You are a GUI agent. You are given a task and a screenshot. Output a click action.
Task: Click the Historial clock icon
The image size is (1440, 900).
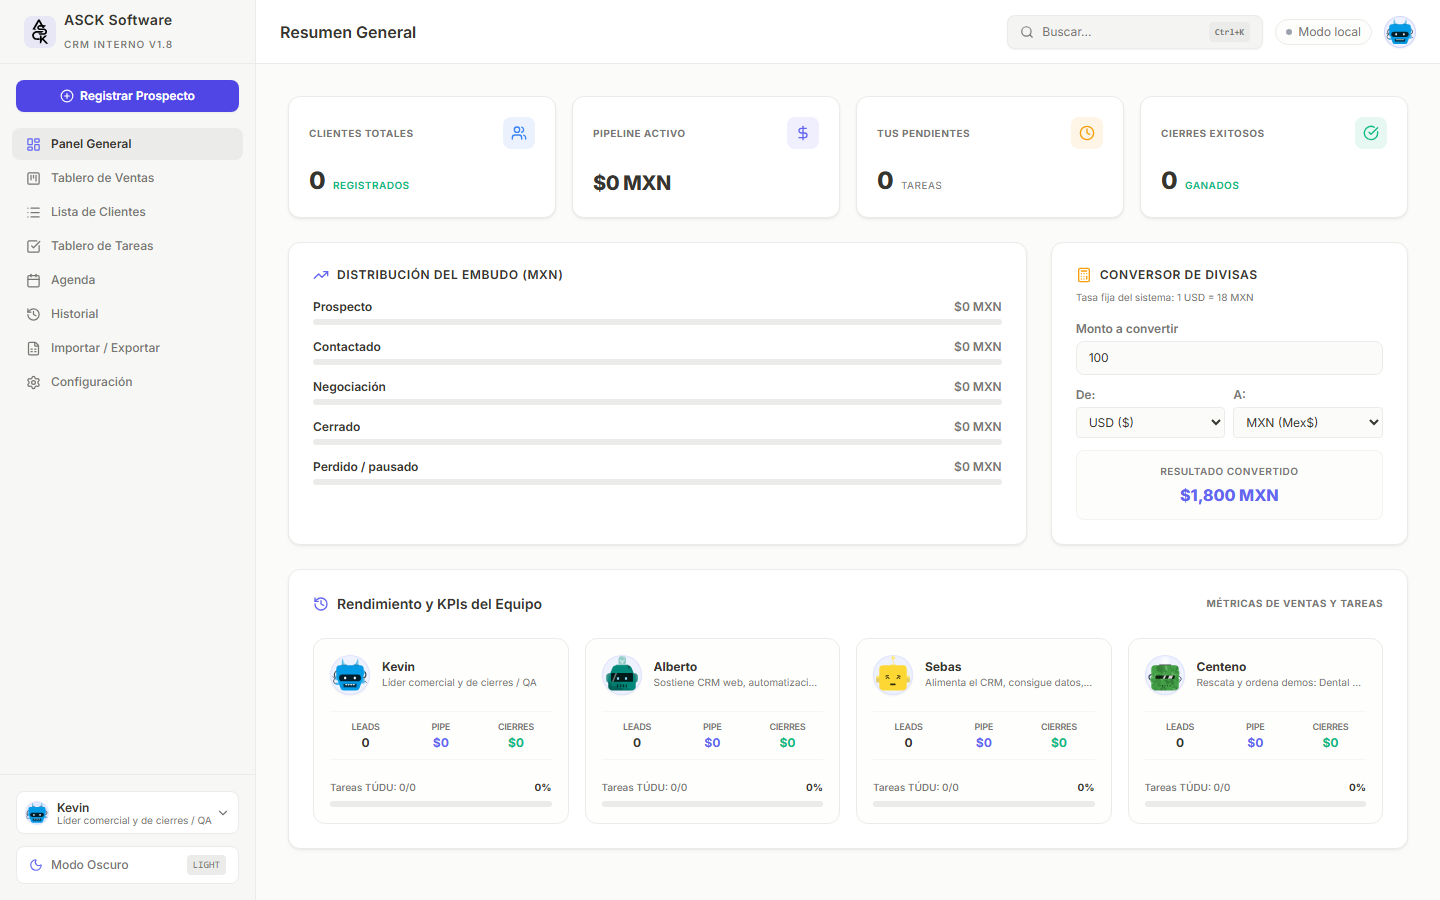pos(33,314)
